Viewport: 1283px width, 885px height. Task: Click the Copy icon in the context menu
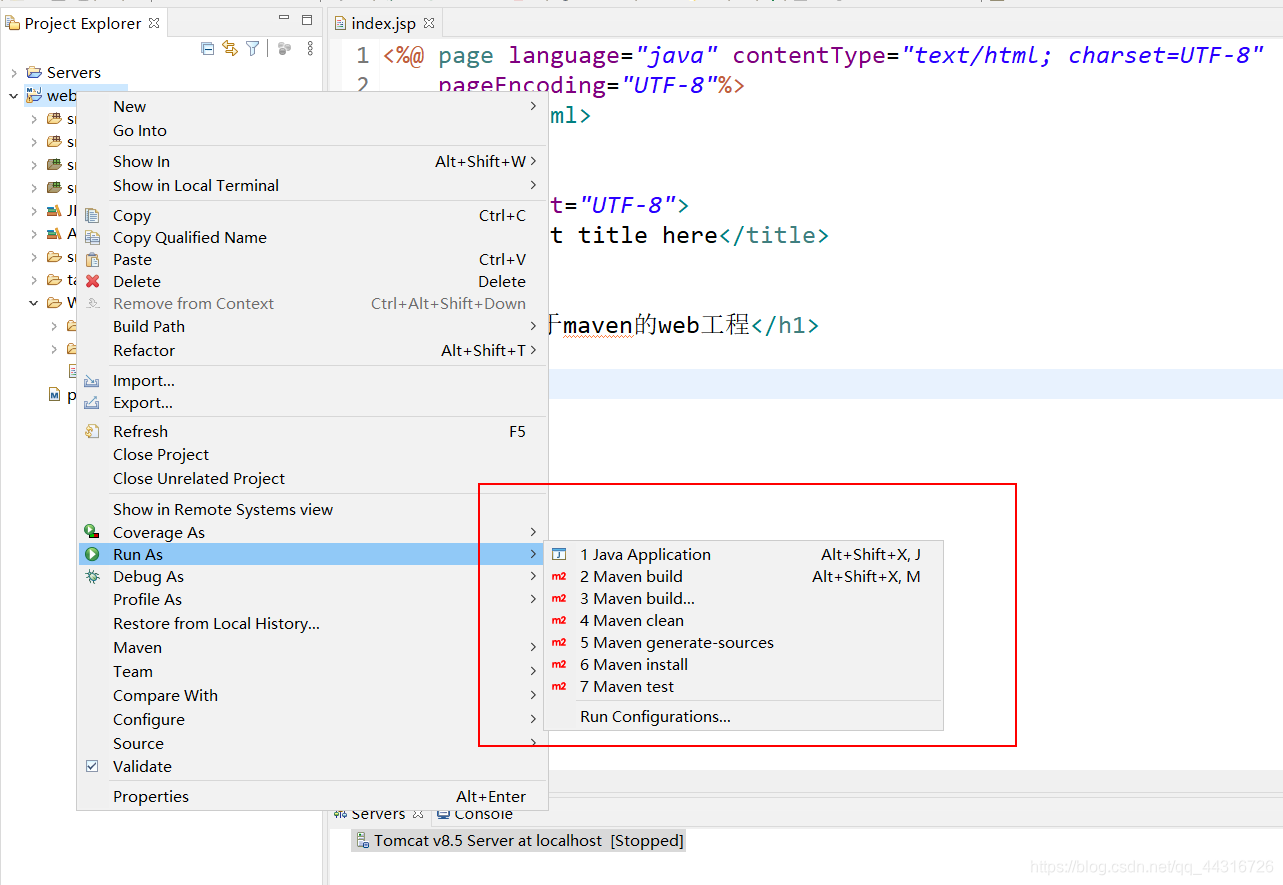pyautogui.click(x=92, y=216)
